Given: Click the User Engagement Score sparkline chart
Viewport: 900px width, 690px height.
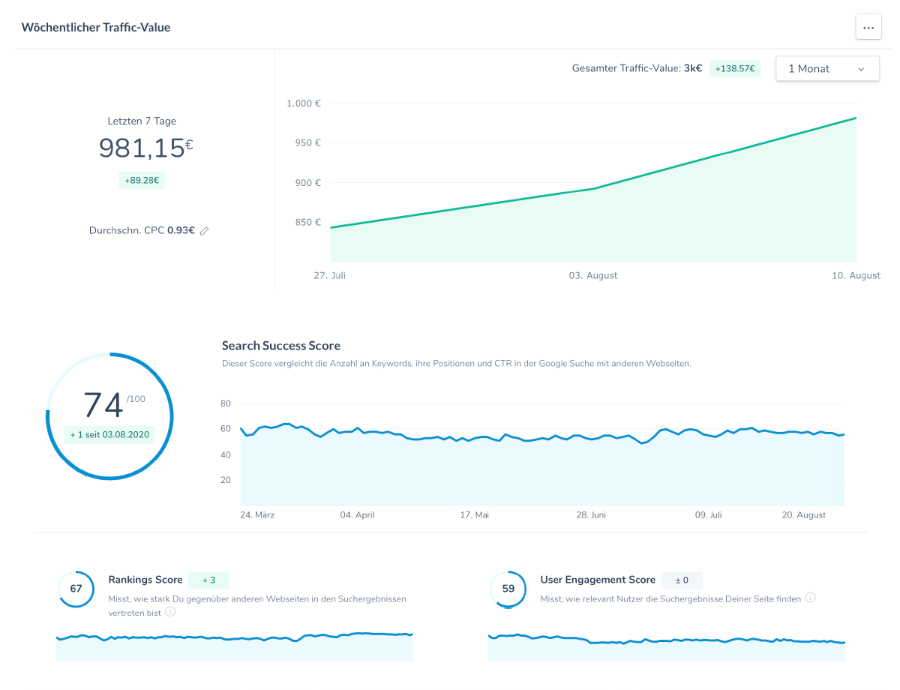Looking at the screenshot, I should point(666,647).
